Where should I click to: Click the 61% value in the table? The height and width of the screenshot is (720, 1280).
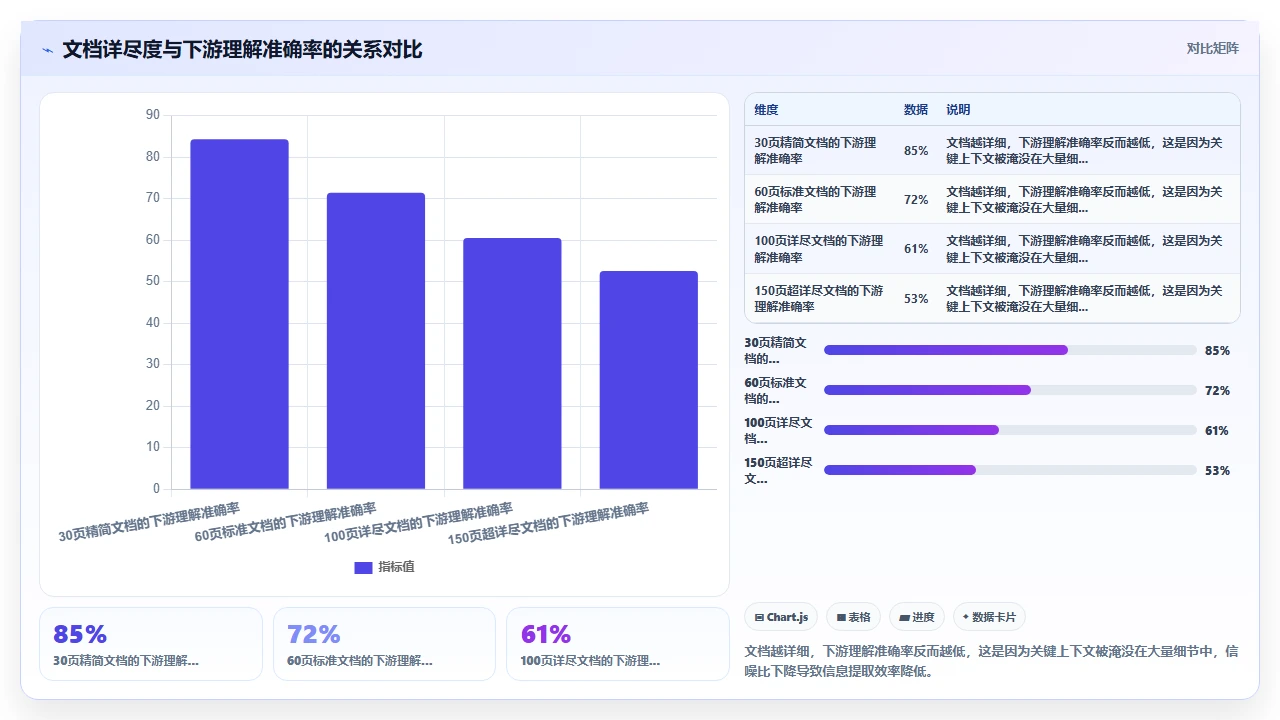pyautogui.click(x=916, y=249)
